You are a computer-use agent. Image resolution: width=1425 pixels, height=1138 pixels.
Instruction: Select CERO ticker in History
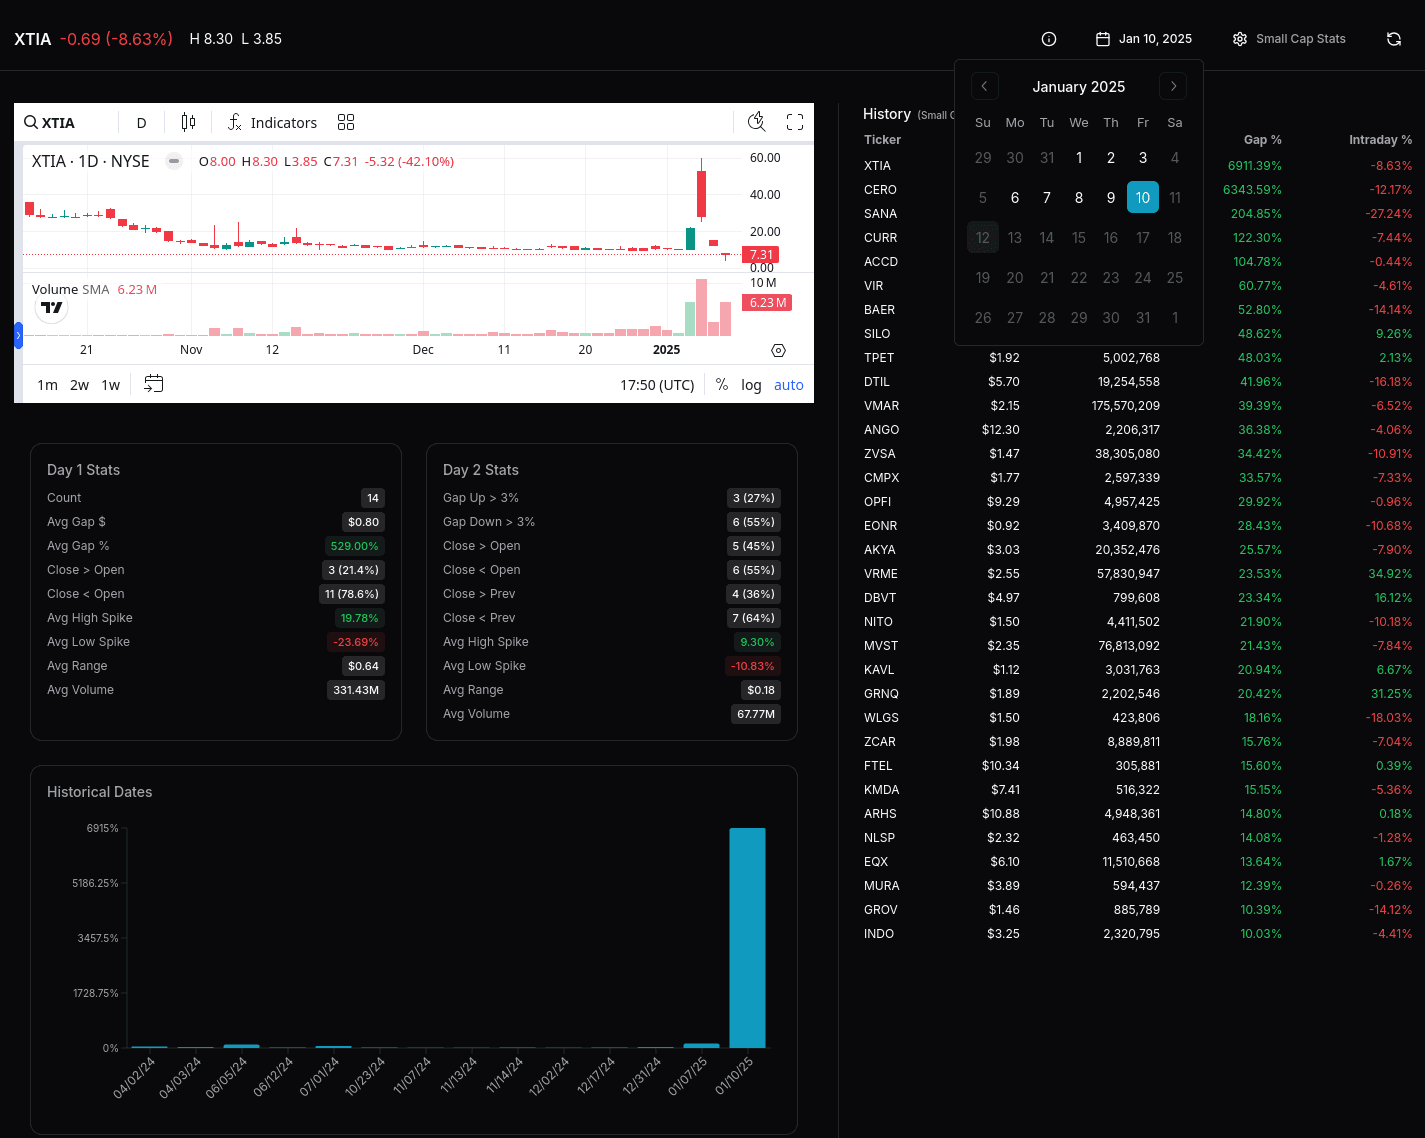click(880, 190)
